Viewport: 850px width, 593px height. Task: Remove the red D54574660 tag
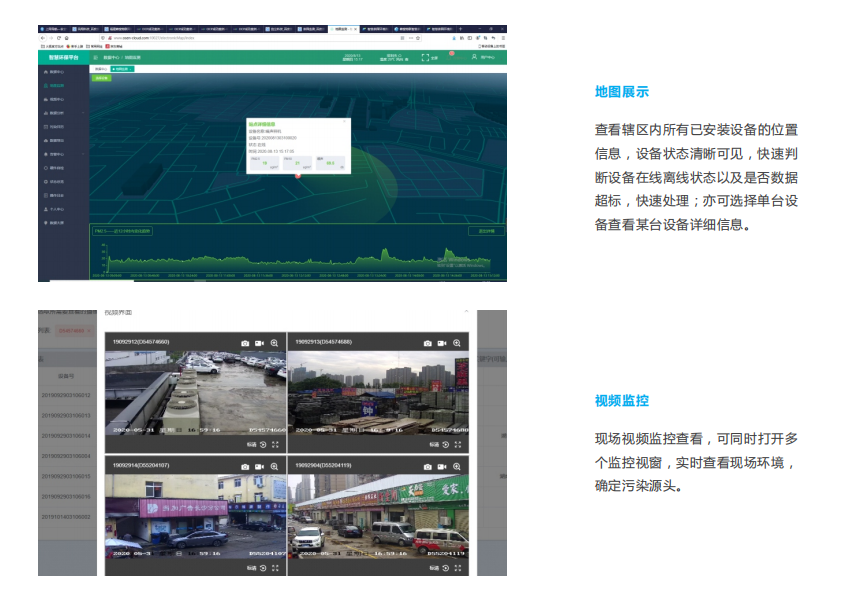[89, 331]
